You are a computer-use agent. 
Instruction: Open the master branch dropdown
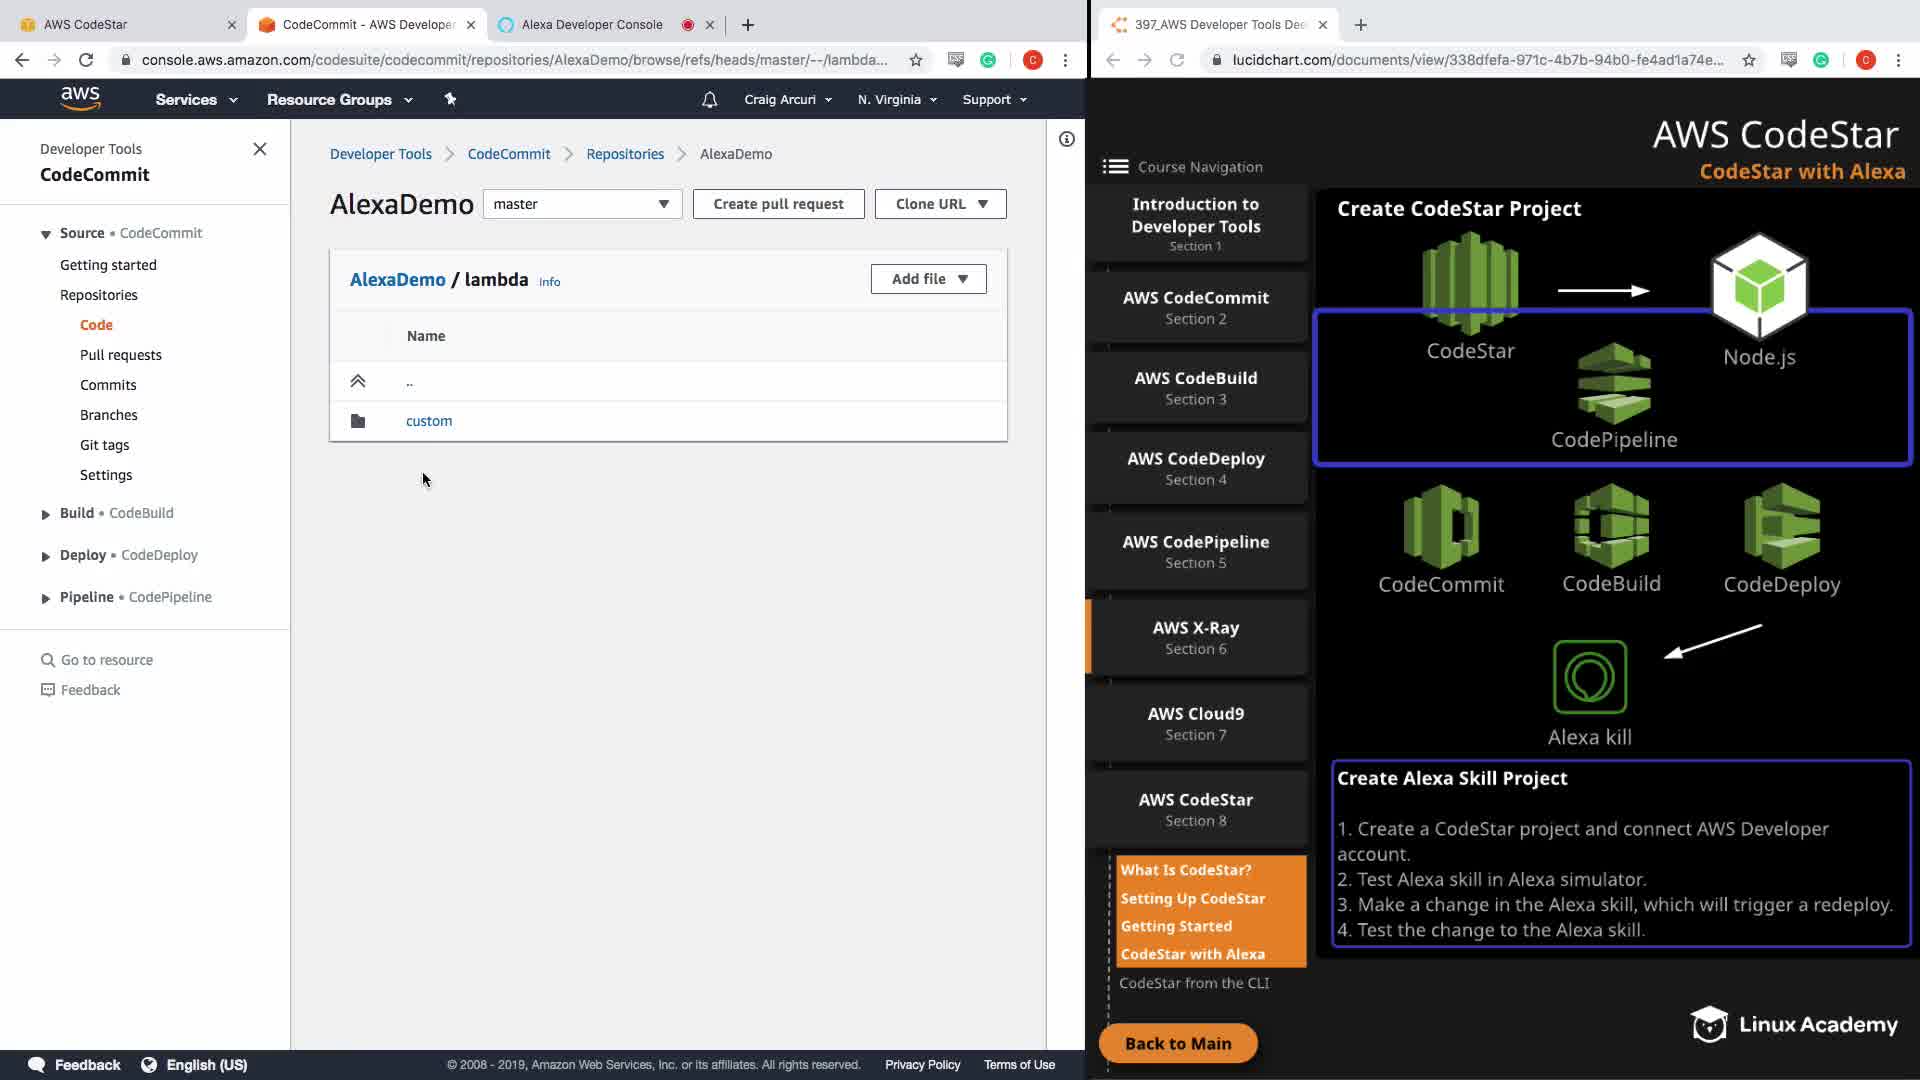(x=582, y=204)
